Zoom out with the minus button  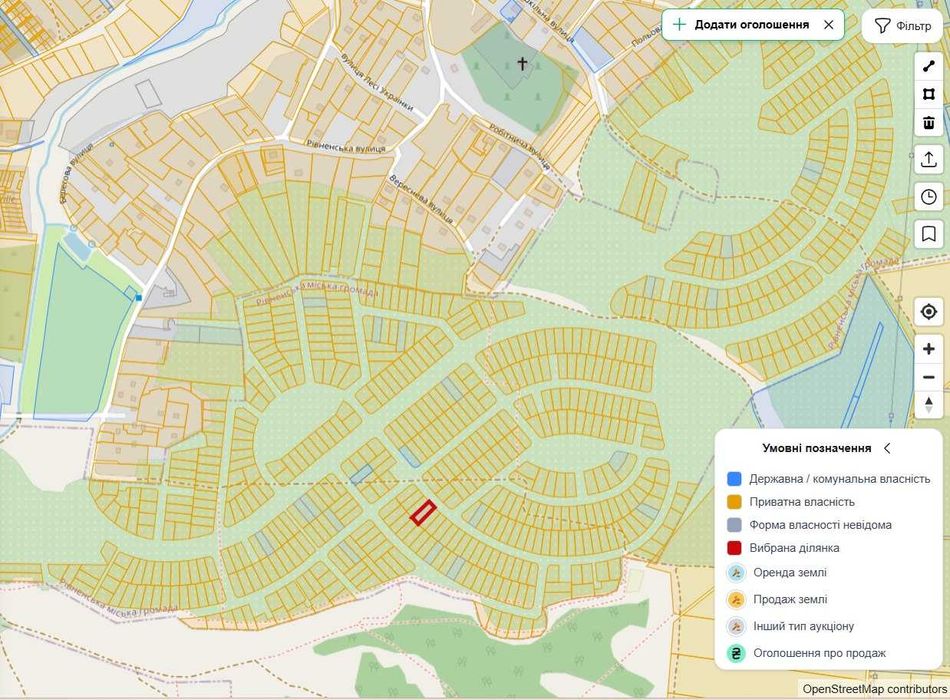[928, 377]
